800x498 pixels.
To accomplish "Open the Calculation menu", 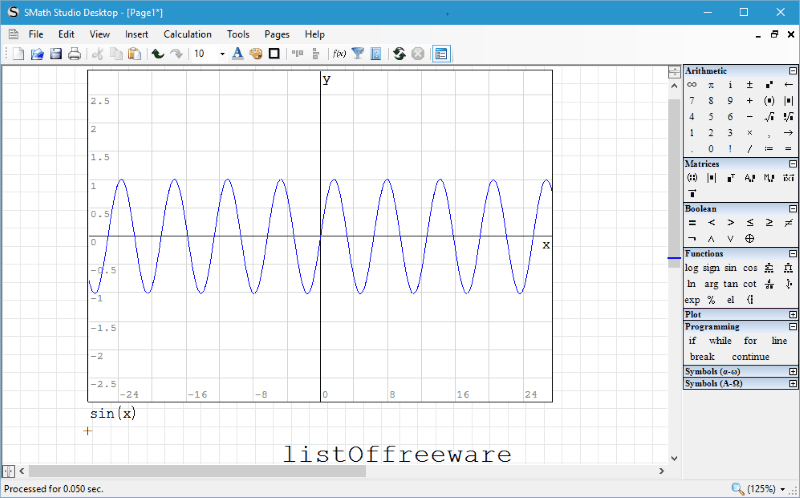I will pyautogui.click(x=187, y=34).
